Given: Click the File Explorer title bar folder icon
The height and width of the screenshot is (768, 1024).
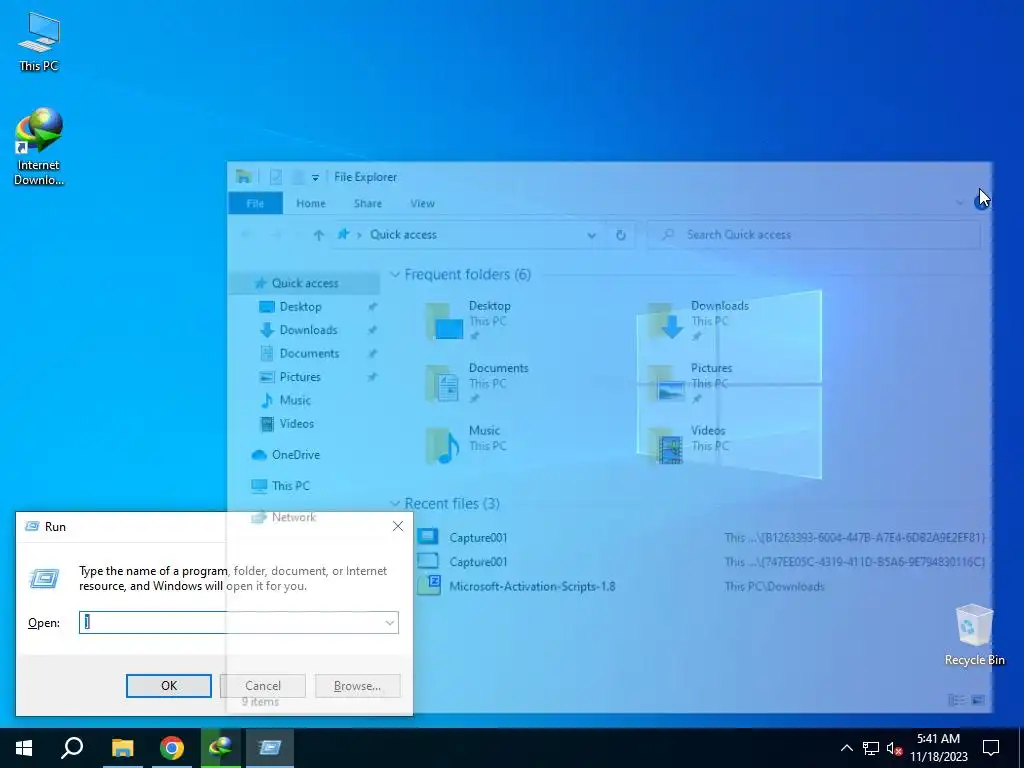Looking at the screenshot, I should pyautogui.click(x=244, y=176).
